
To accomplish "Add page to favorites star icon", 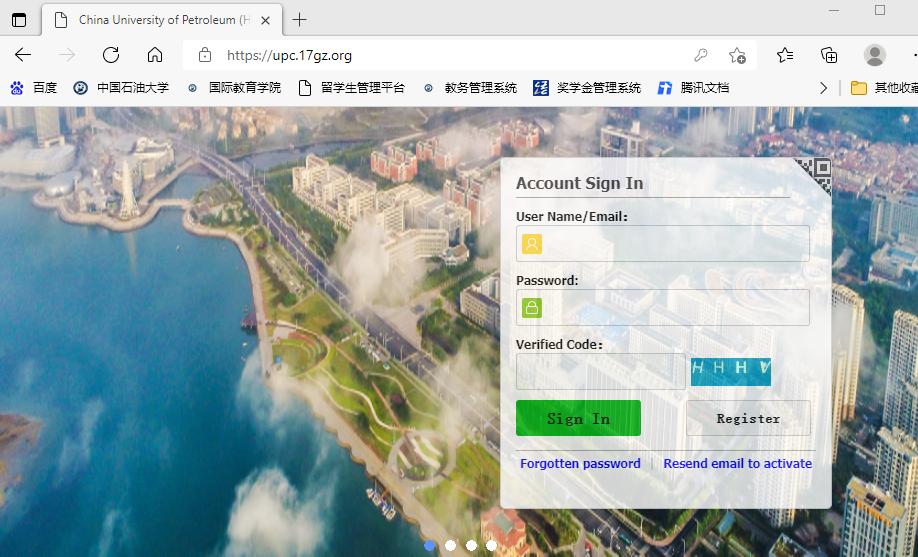I will click(737, 55).
